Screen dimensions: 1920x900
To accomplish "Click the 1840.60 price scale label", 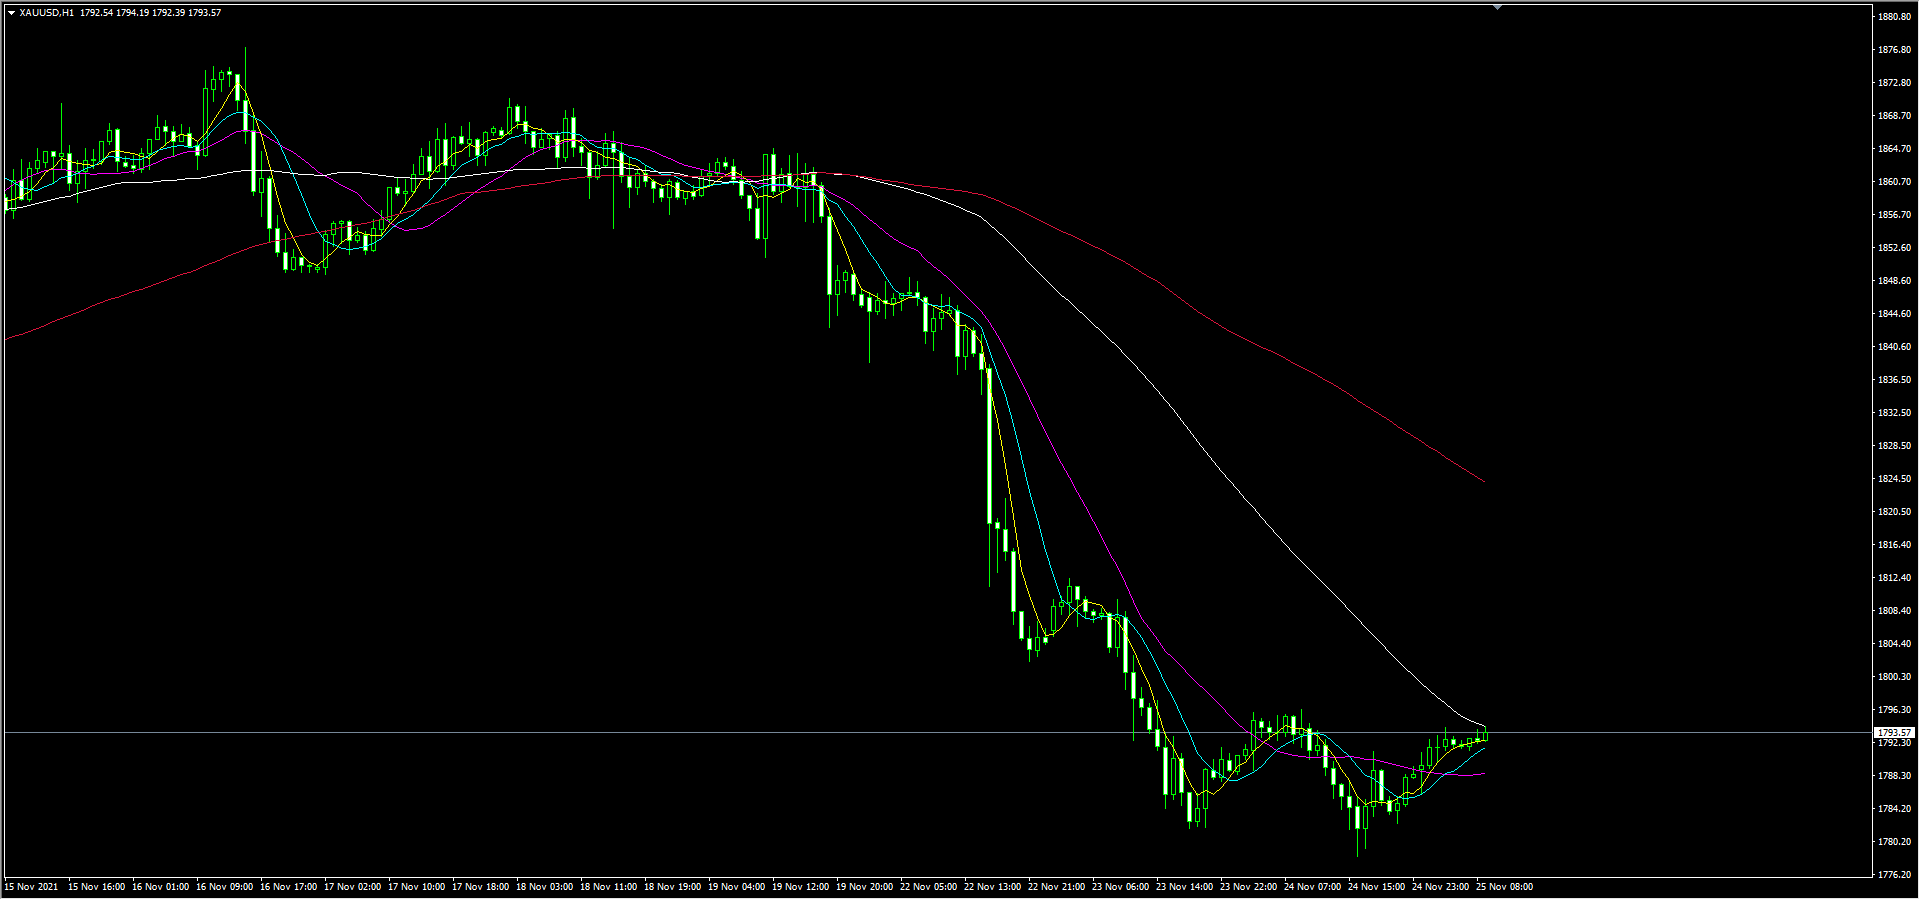I will pyautogui.click(x=1894, y=347).
